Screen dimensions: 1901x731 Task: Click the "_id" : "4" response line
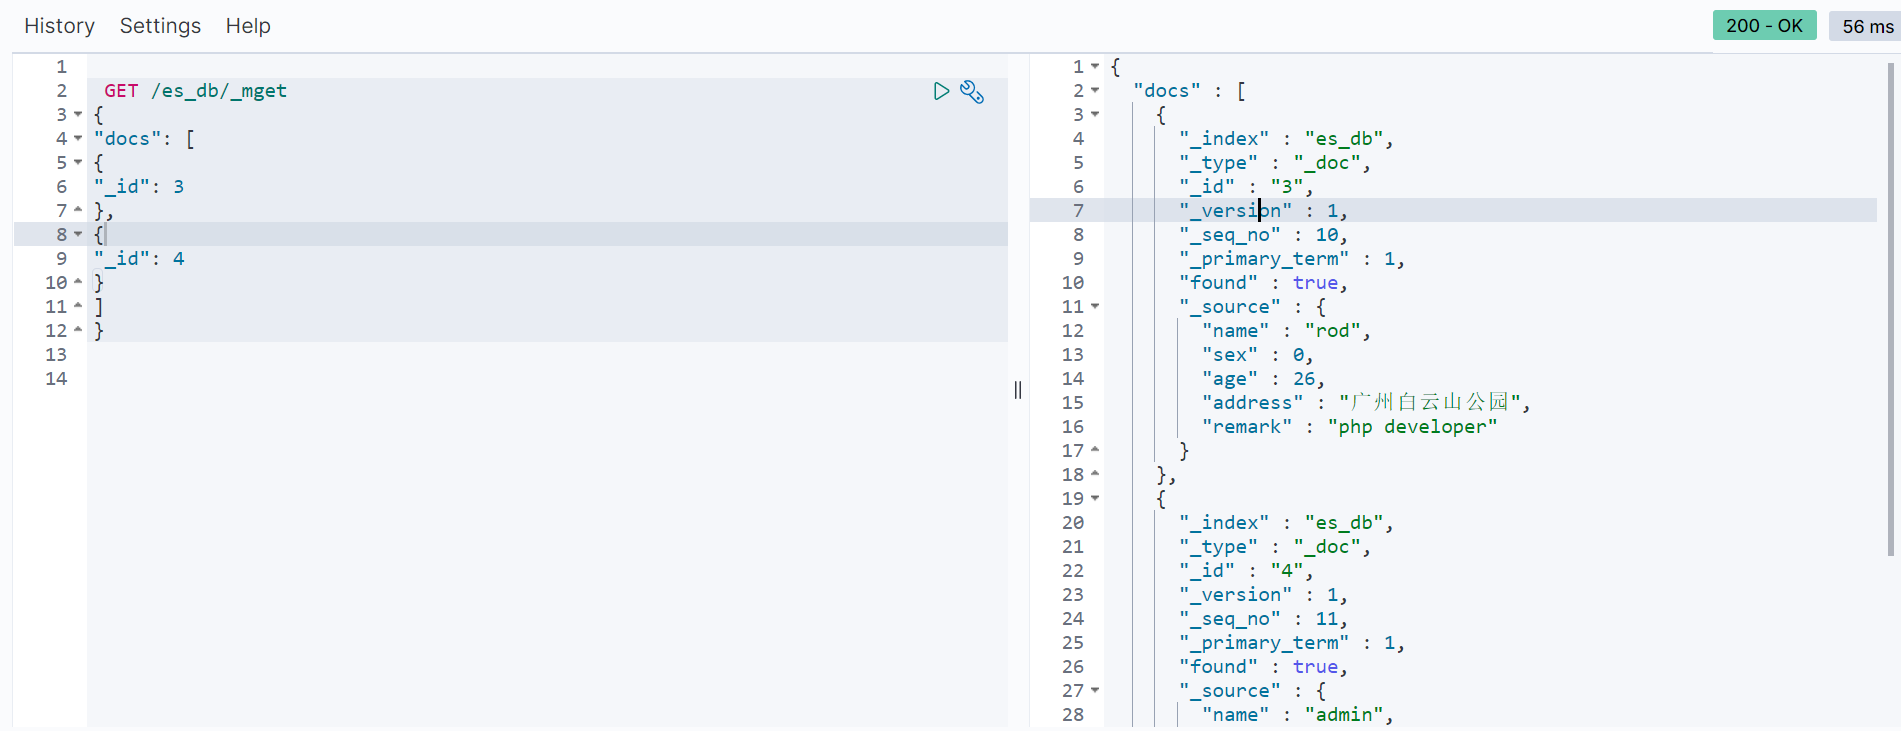[x=1246, y=571]
